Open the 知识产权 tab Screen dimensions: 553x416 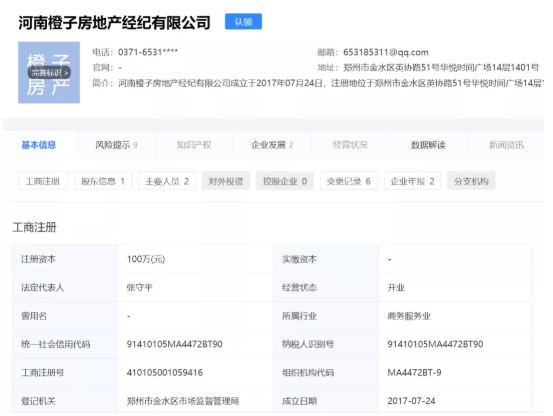[194, 145]
